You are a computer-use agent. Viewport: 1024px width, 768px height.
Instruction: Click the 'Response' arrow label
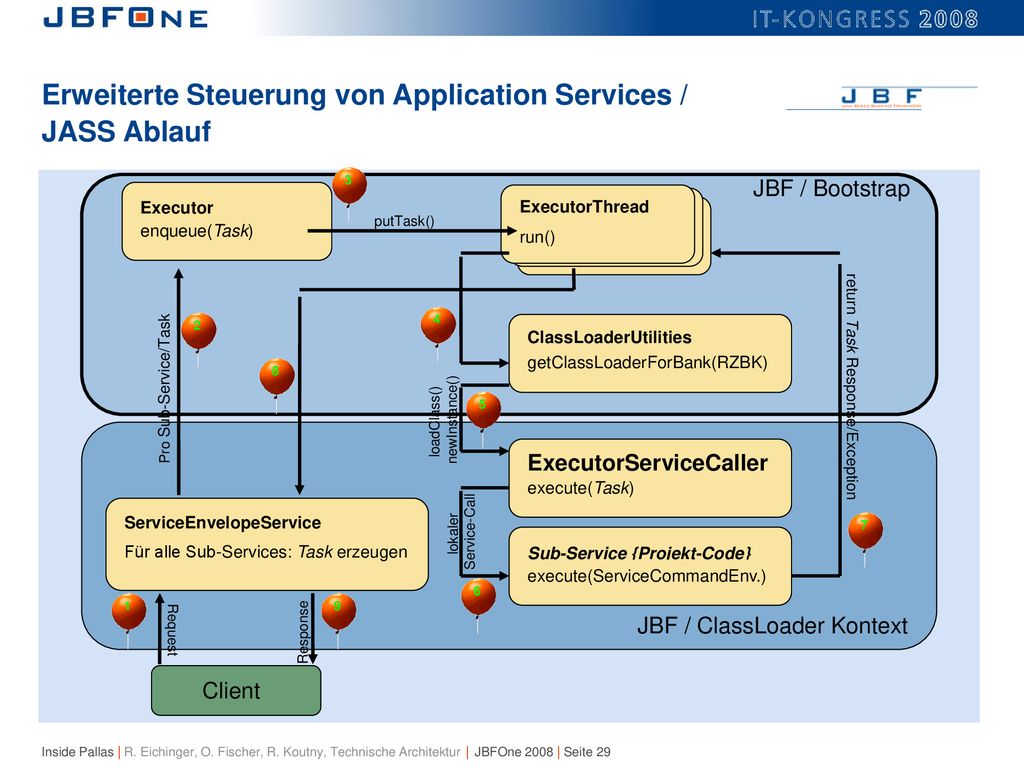click(304, 632)
